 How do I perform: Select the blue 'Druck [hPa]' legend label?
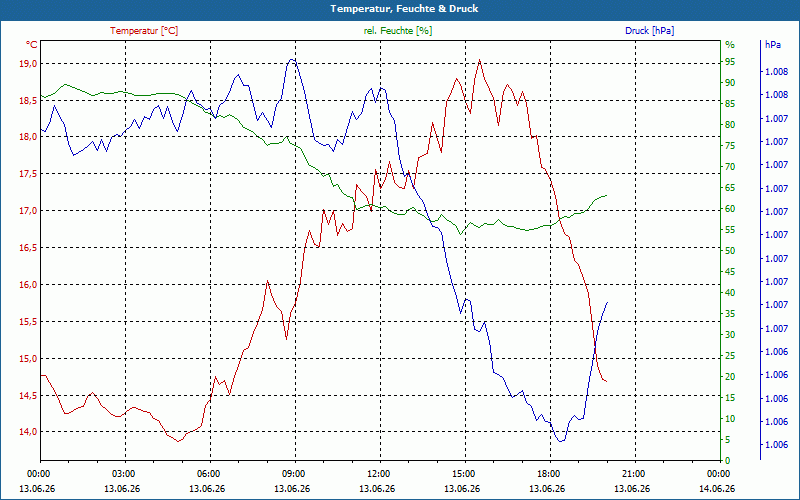point(649,31)
